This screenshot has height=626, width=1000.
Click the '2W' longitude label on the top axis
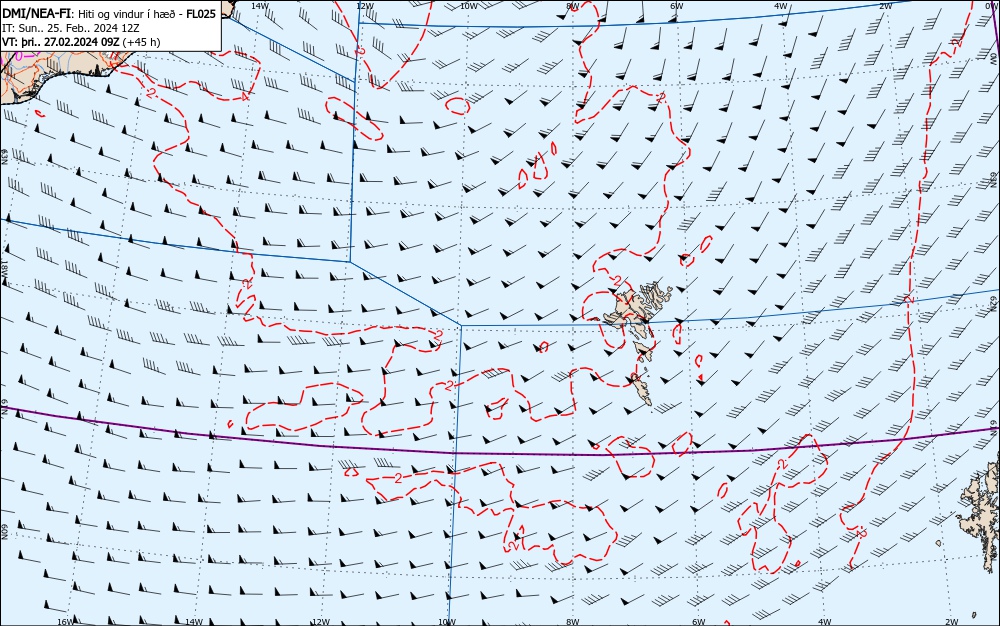pos(886,6)
